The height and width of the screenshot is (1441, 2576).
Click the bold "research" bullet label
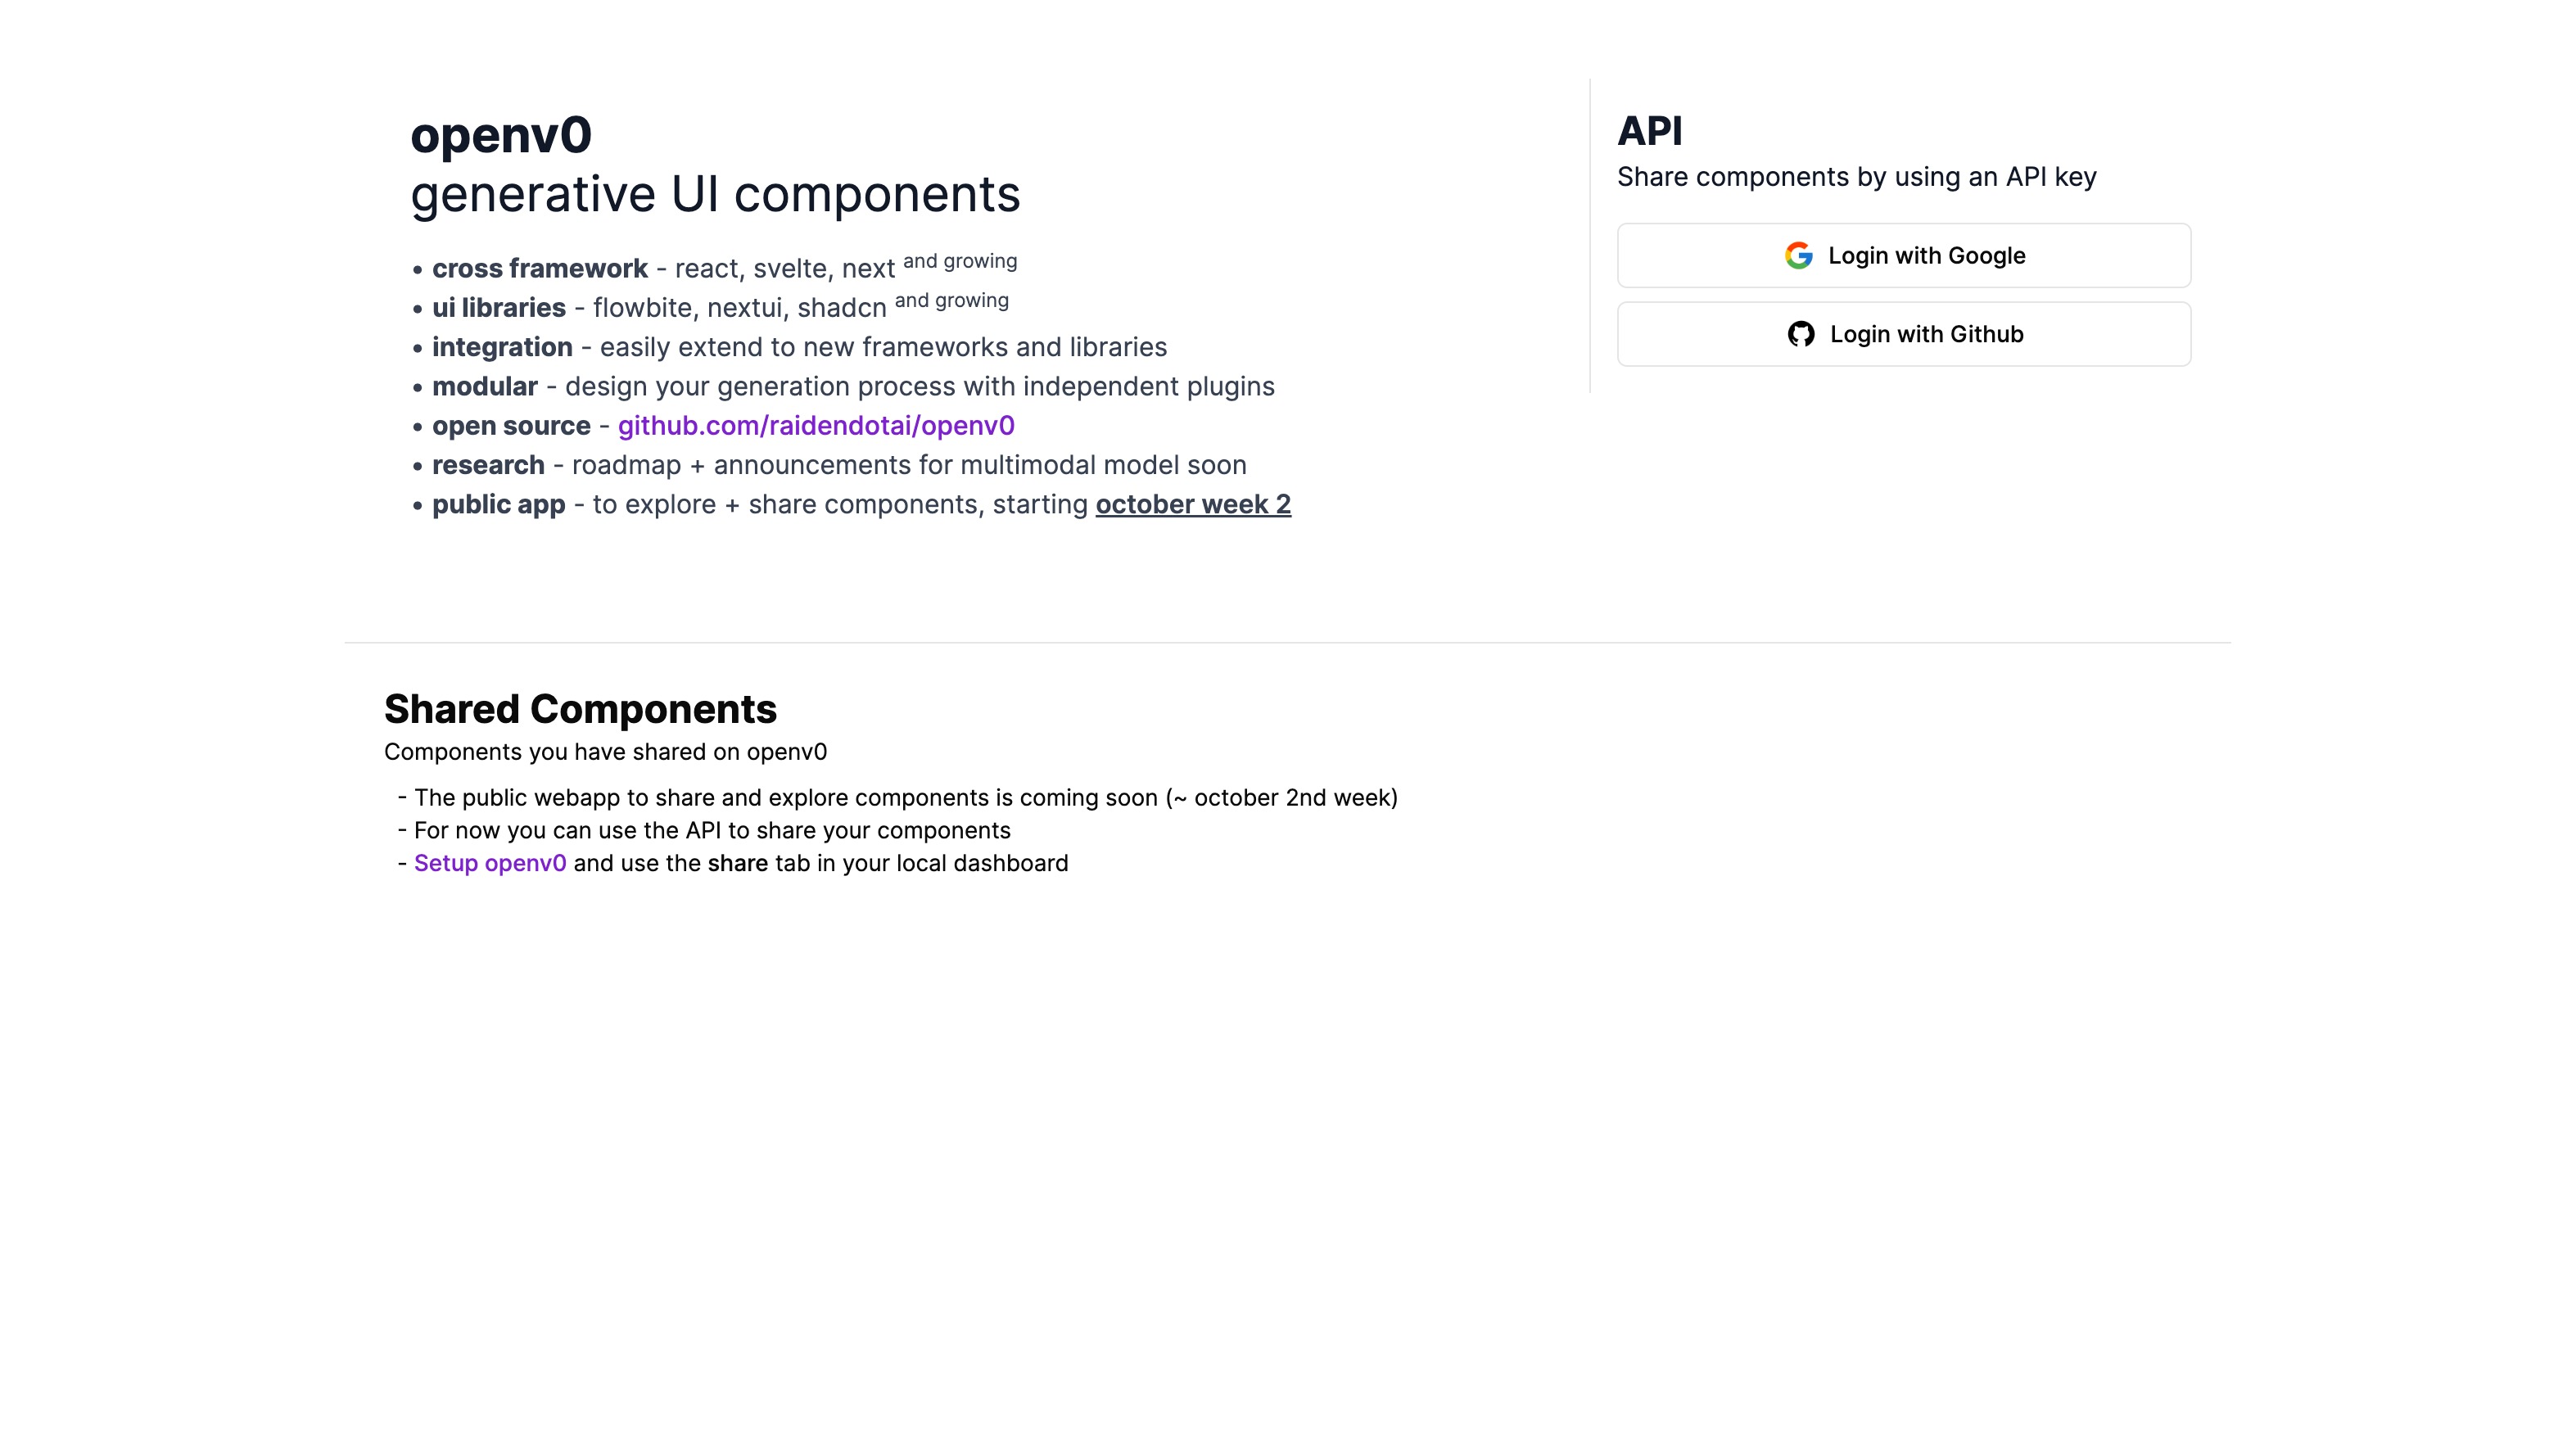tap(488, 465)
